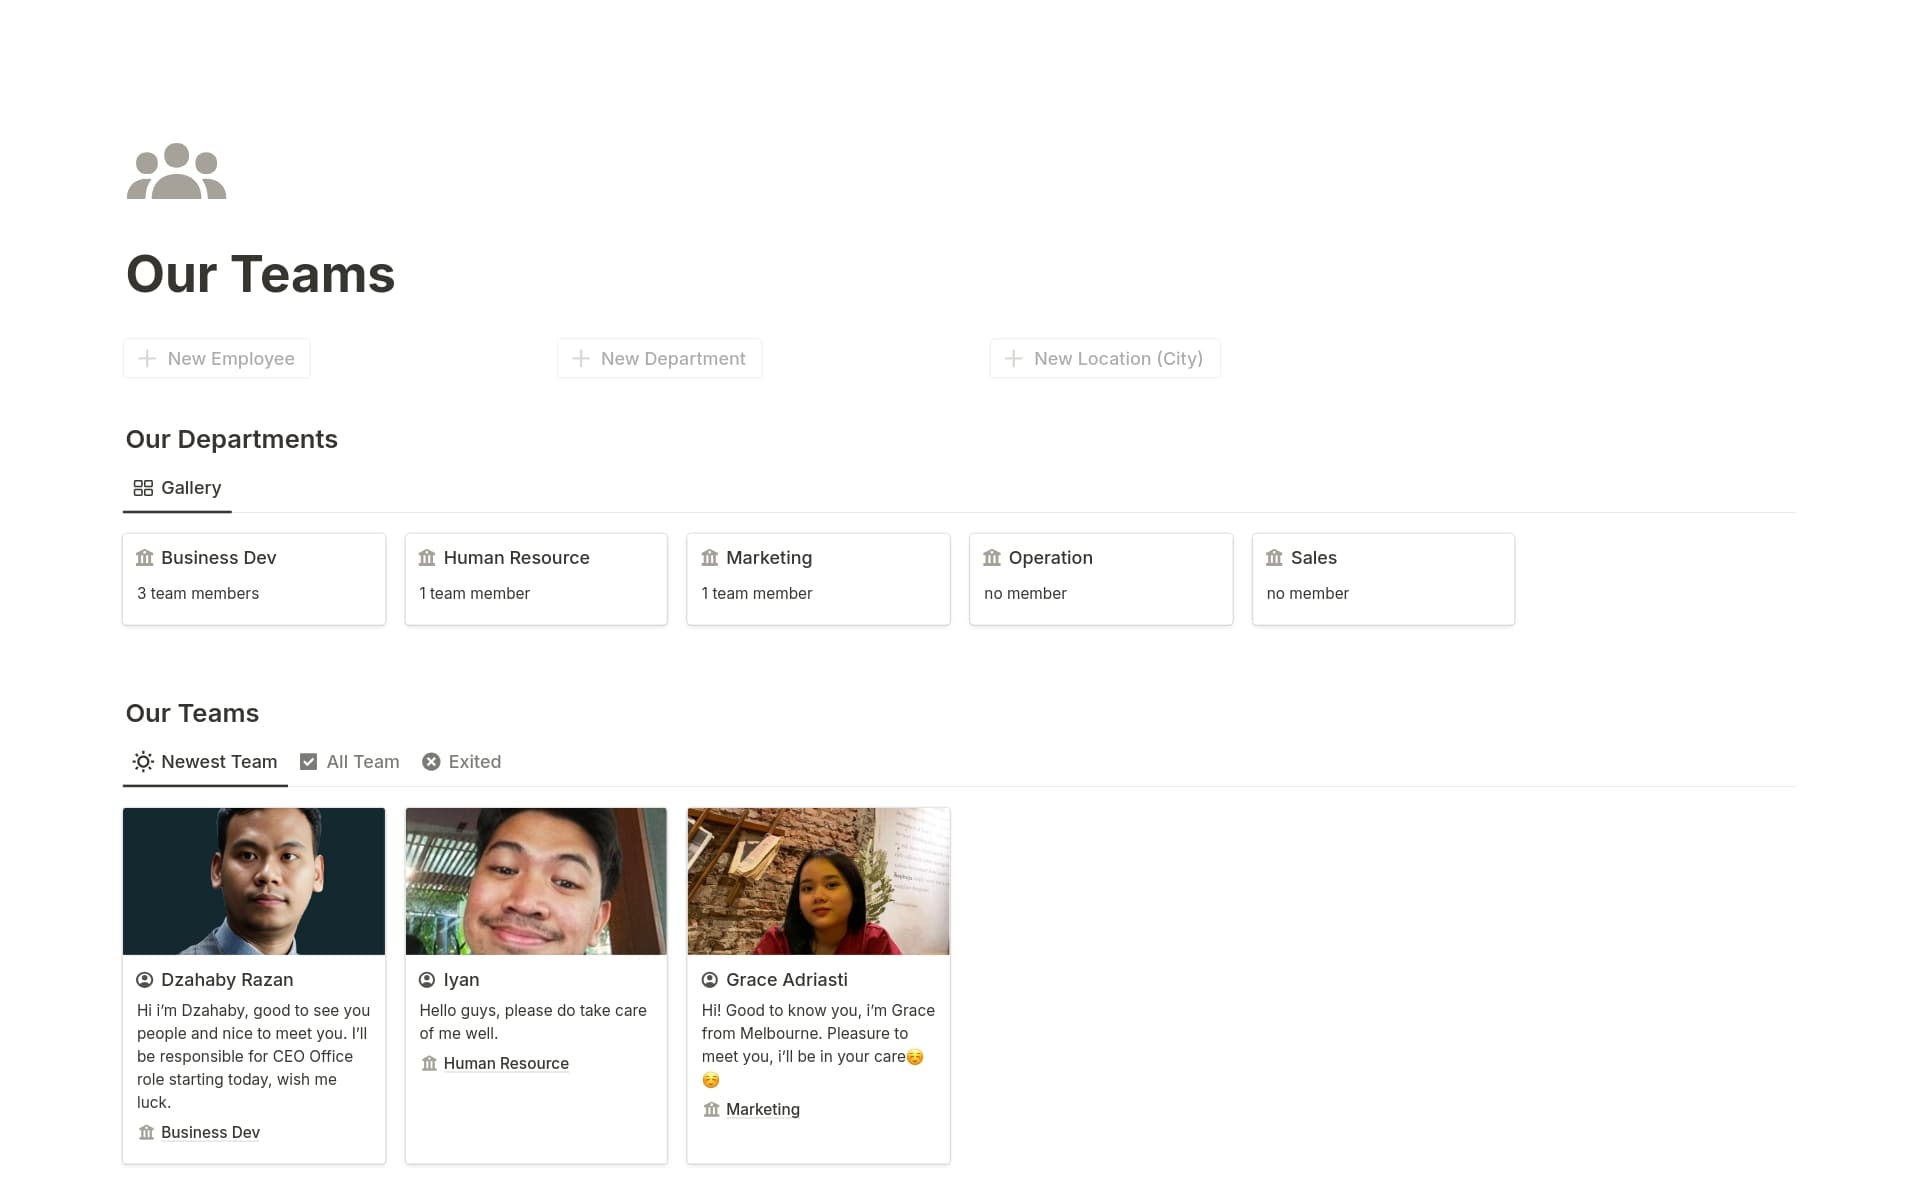The width and height of the screenshot is (1920, 1199).
Task: Open the Human Resource link on Iyan's card
Action: (x=505, y=1063)
